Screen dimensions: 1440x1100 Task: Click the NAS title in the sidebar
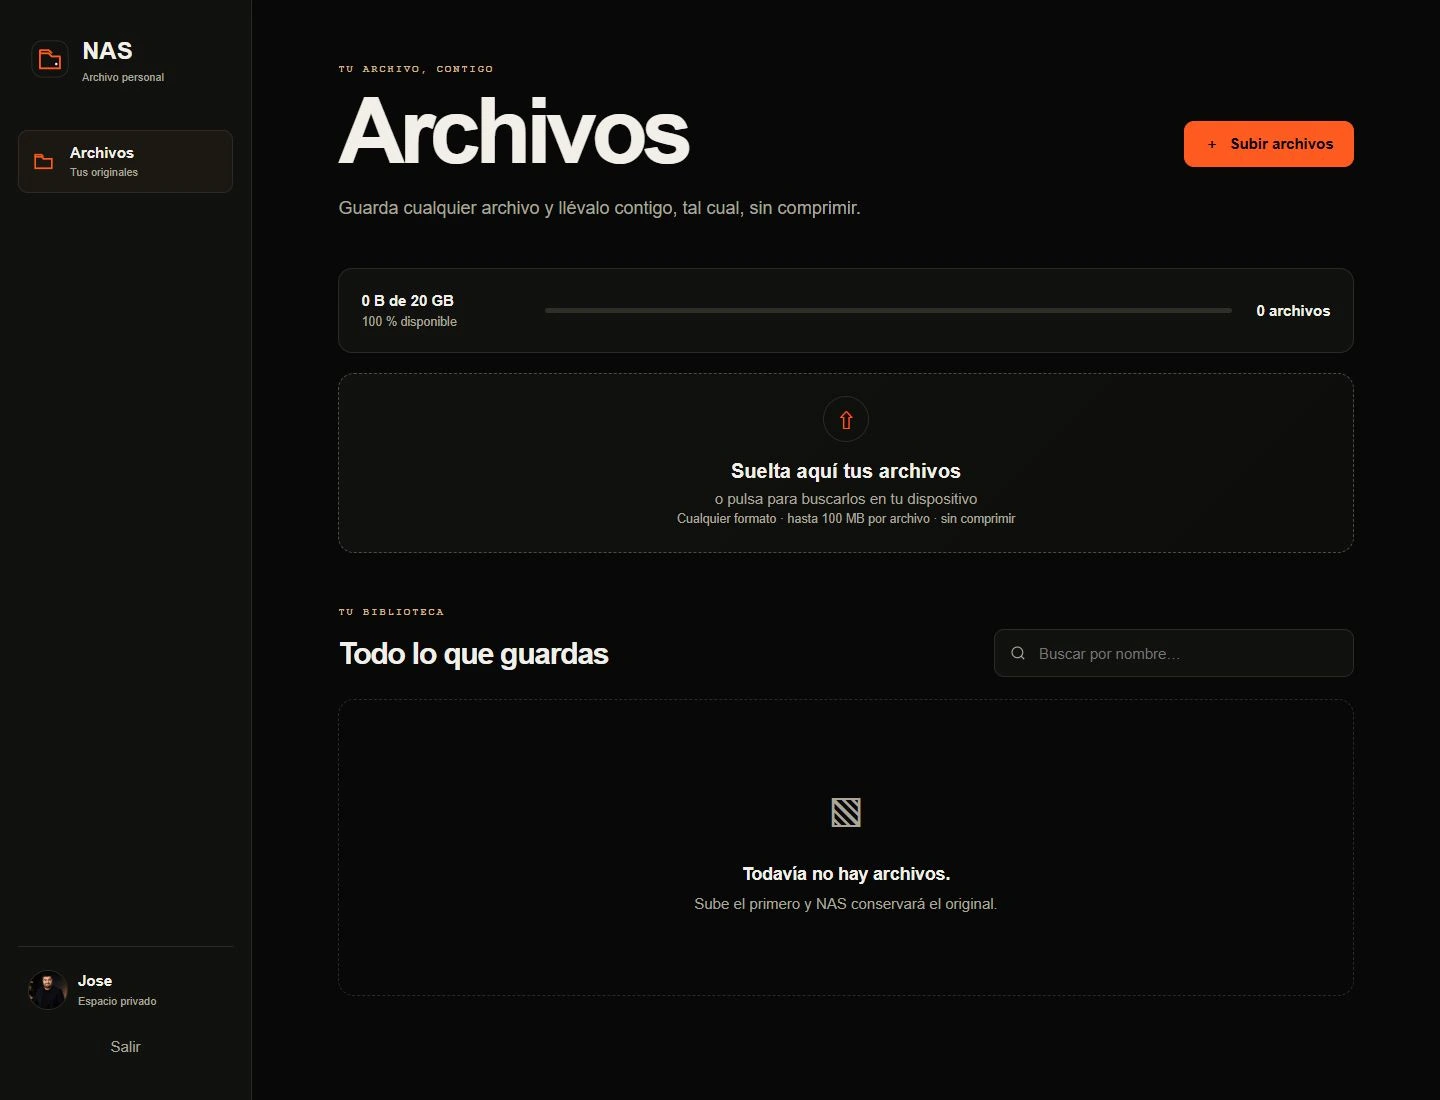click(107, 51)
